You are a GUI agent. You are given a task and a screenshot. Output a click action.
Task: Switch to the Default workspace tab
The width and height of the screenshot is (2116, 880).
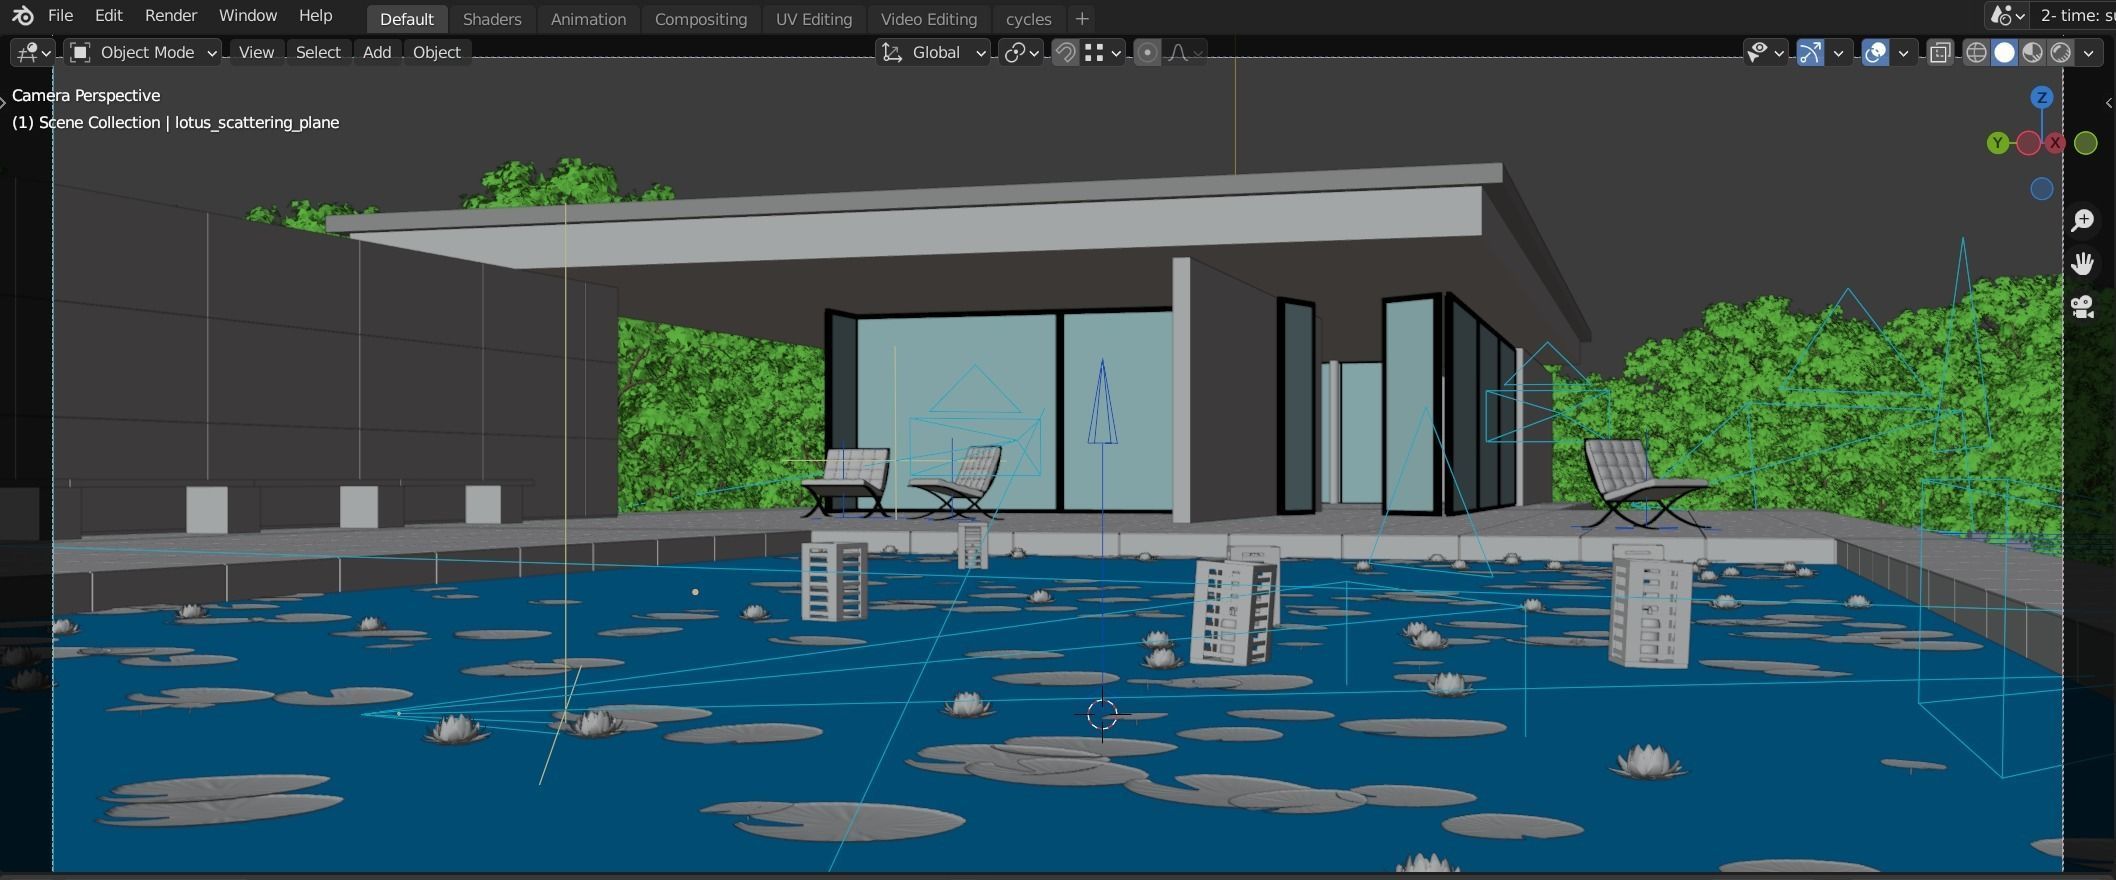[x=406, y=19]
